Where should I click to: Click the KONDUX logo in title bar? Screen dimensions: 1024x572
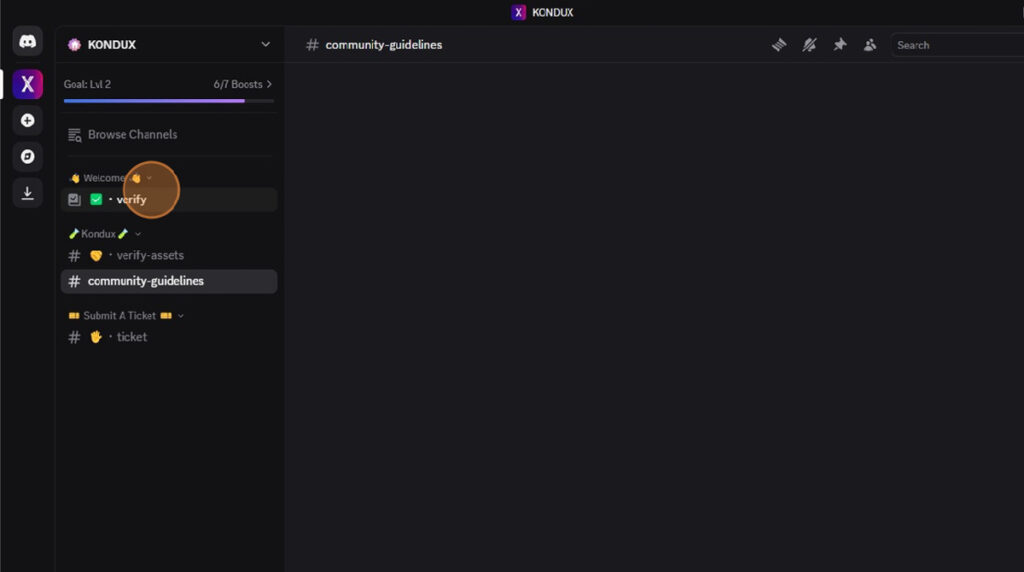click(x=519, y=12)
